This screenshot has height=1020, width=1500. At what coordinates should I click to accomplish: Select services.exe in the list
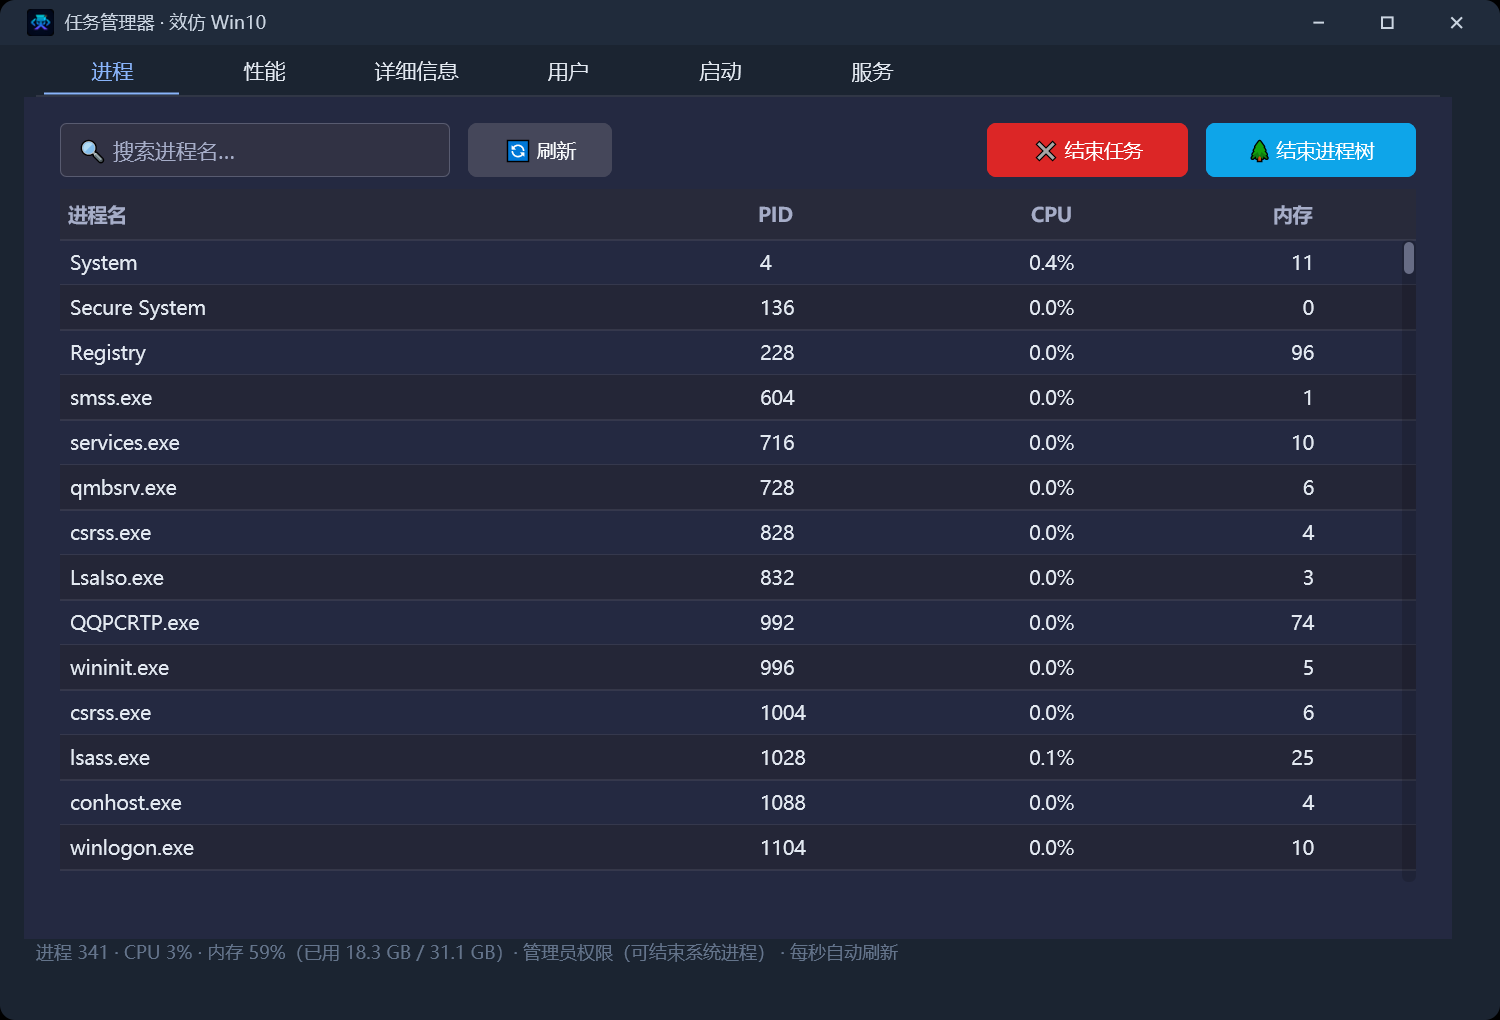[x=738, y=443]
